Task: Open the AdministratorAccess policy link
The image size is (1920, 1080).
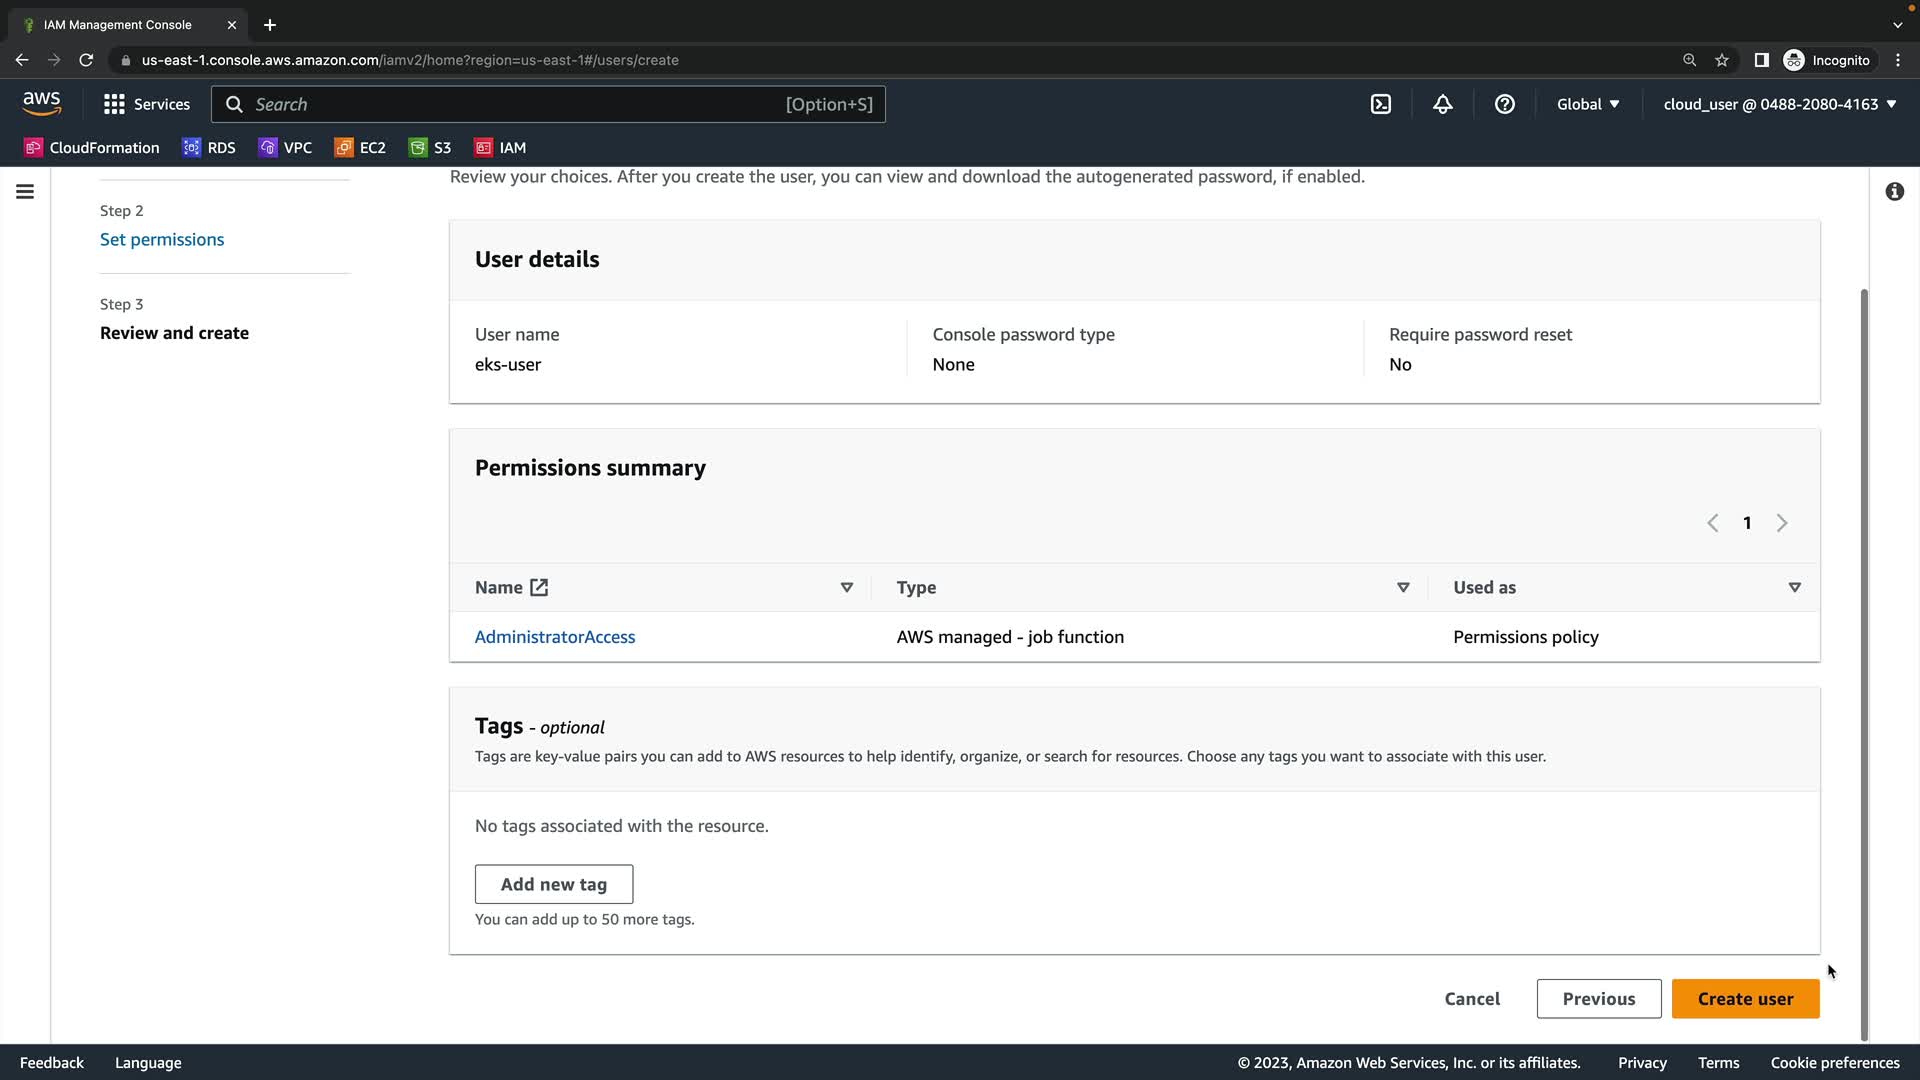Action: tap(555, 637)
